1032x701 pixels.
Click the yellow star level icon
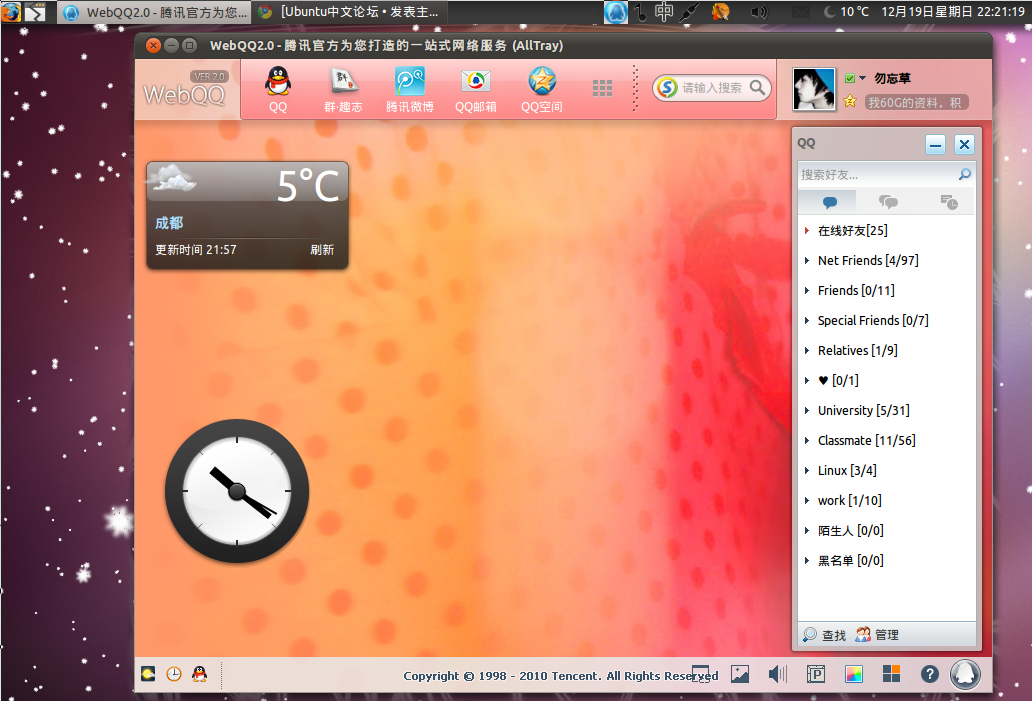point(850,101)
